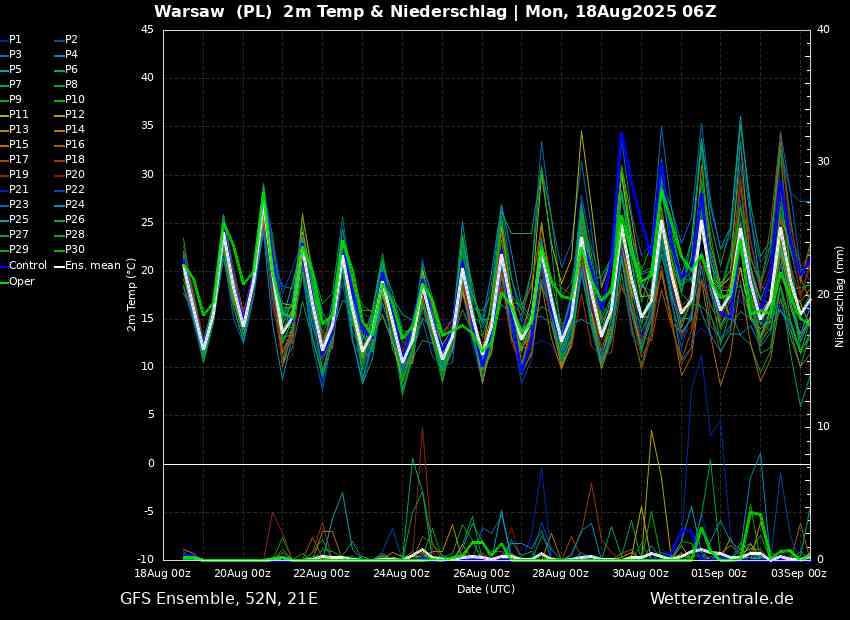This screenshot has height=620, width=850.
Task: Click the 03Sep 00z date label
Action: [x=799, y=573]
